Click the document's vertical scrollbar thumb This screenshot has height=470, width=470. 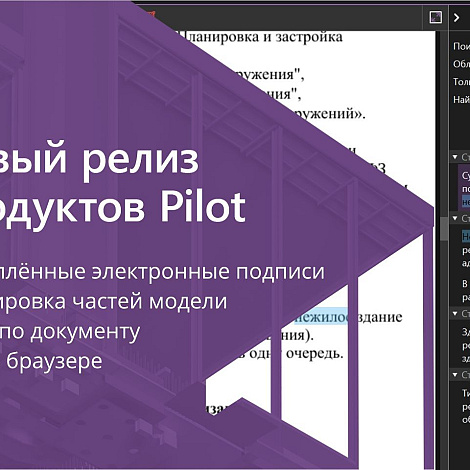click(x=444, y=229)
